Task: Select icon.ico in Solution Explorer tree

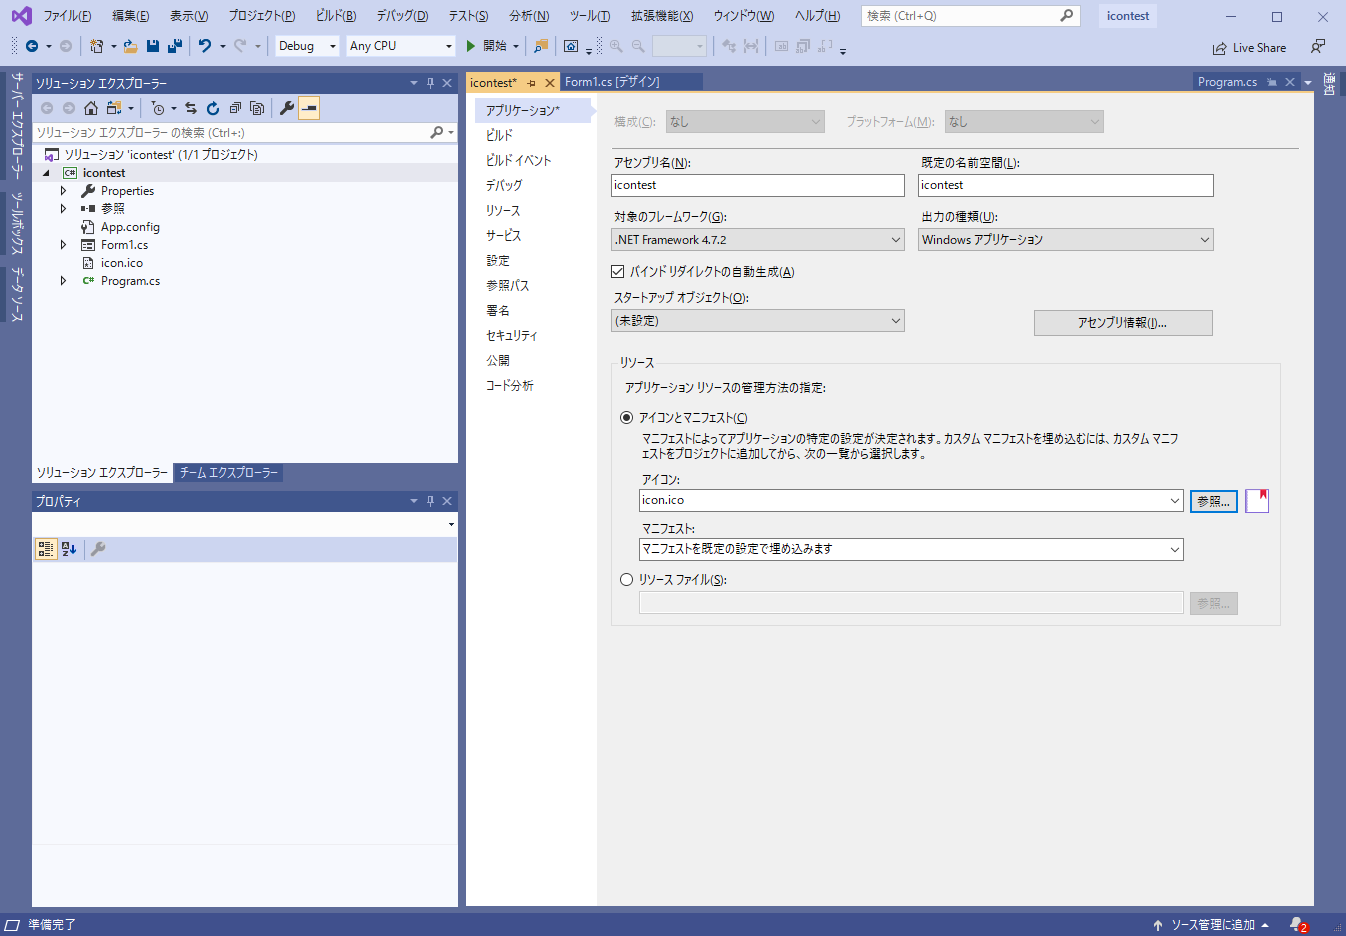Action: point(121,263)
